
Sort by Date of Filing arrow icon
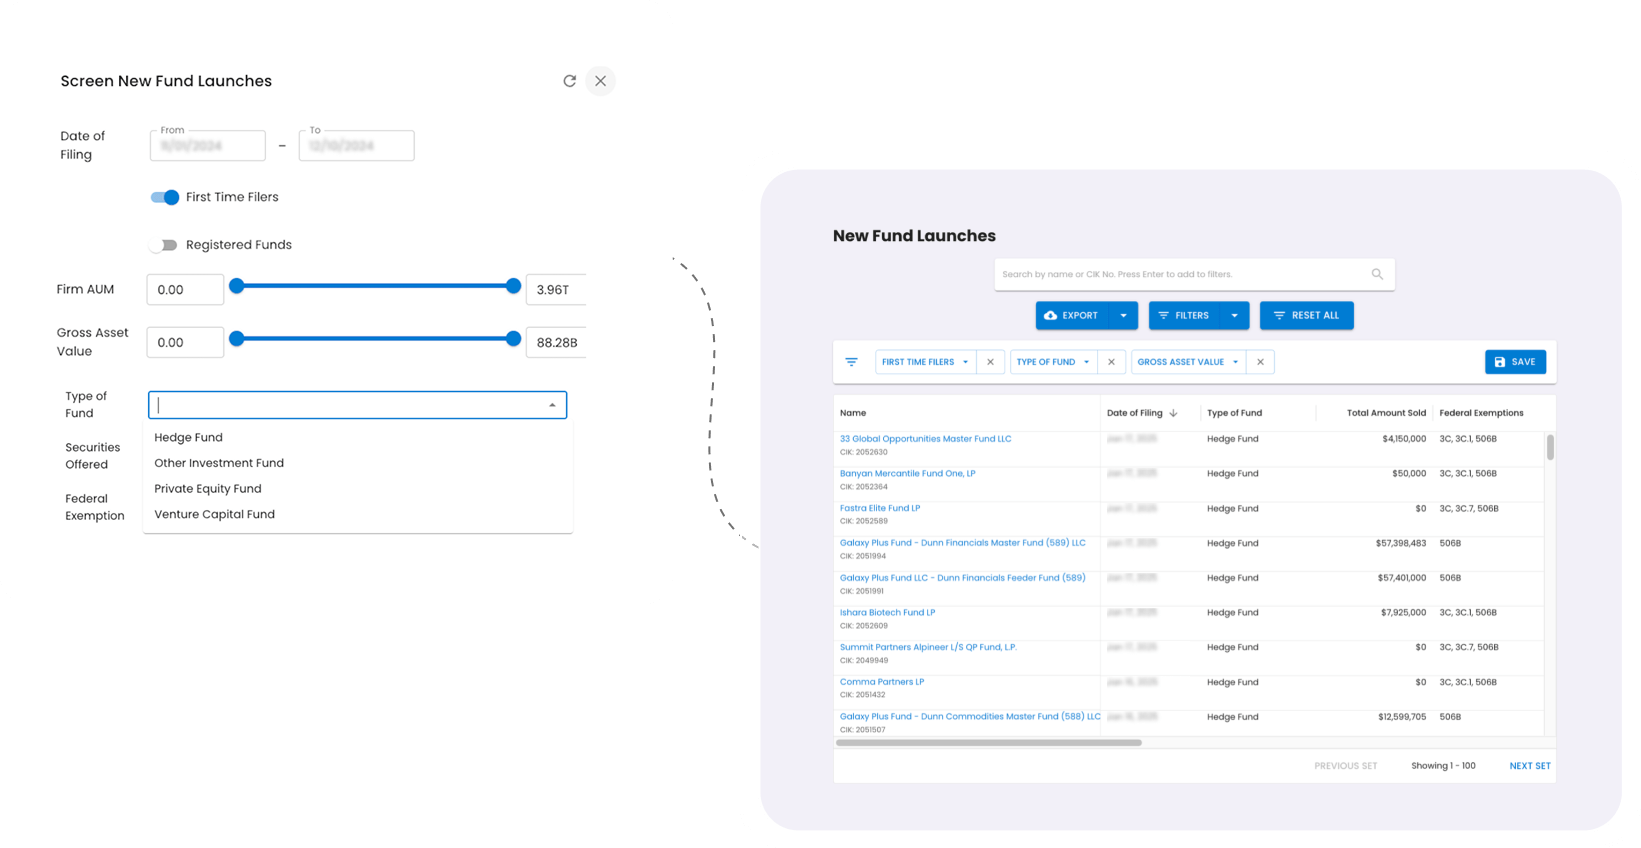click(x=1173, y=413)
